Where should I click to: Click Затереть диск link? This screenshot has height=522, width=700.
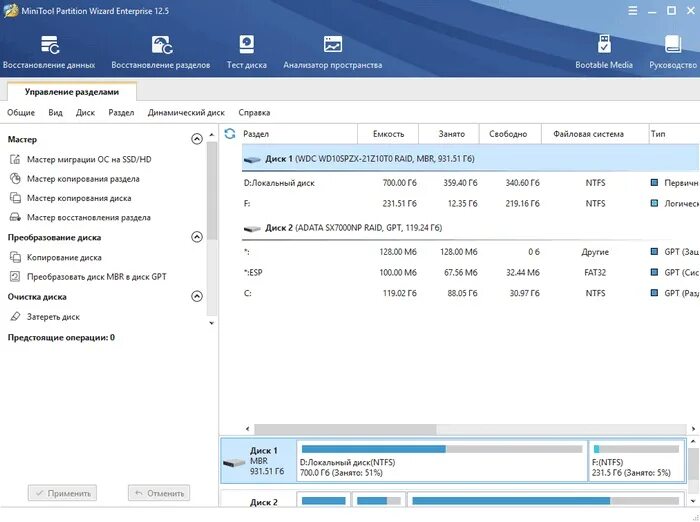pyautogui.click(x=53, y=317)
